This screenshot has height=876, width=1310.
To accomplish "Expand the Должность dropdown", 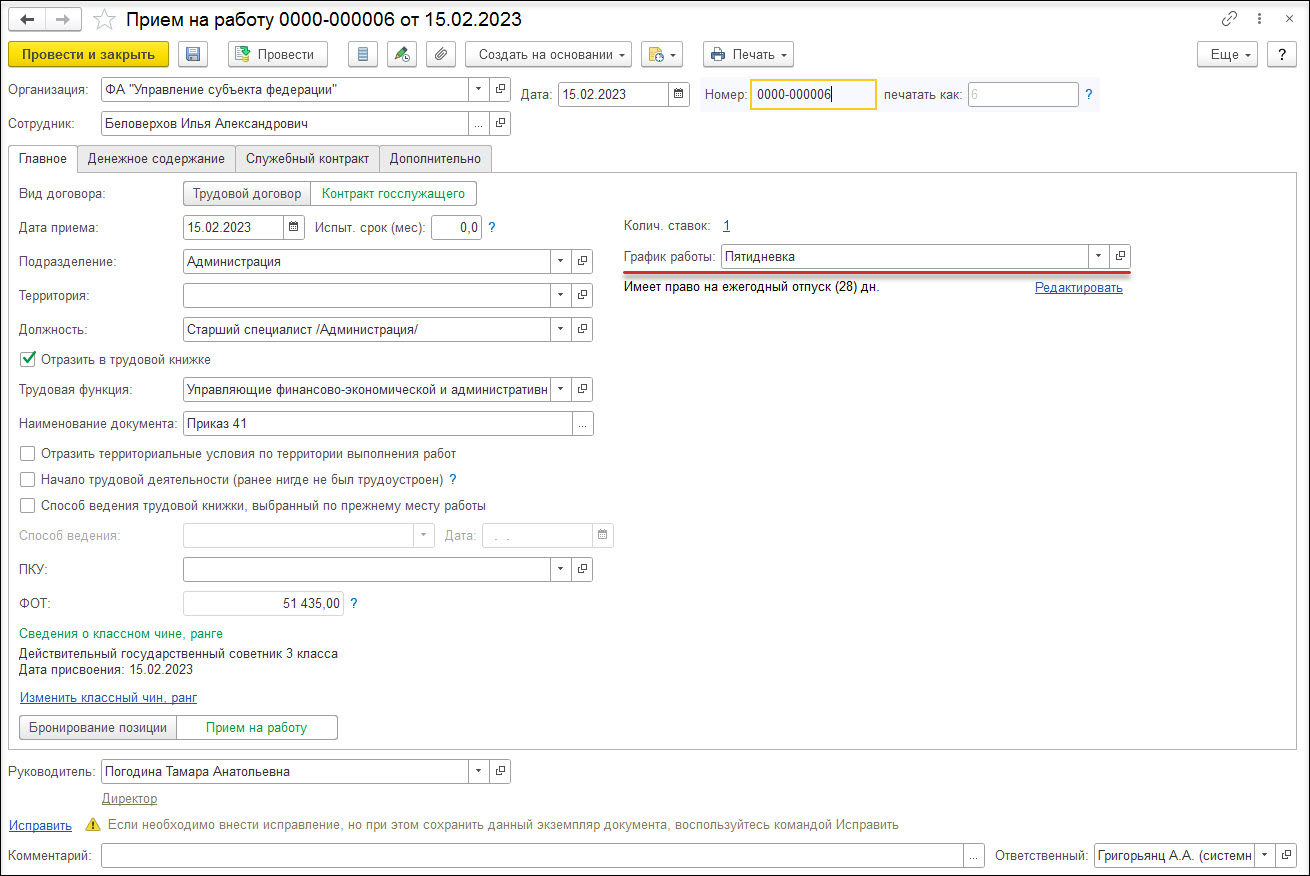I will tap(560, 329).
